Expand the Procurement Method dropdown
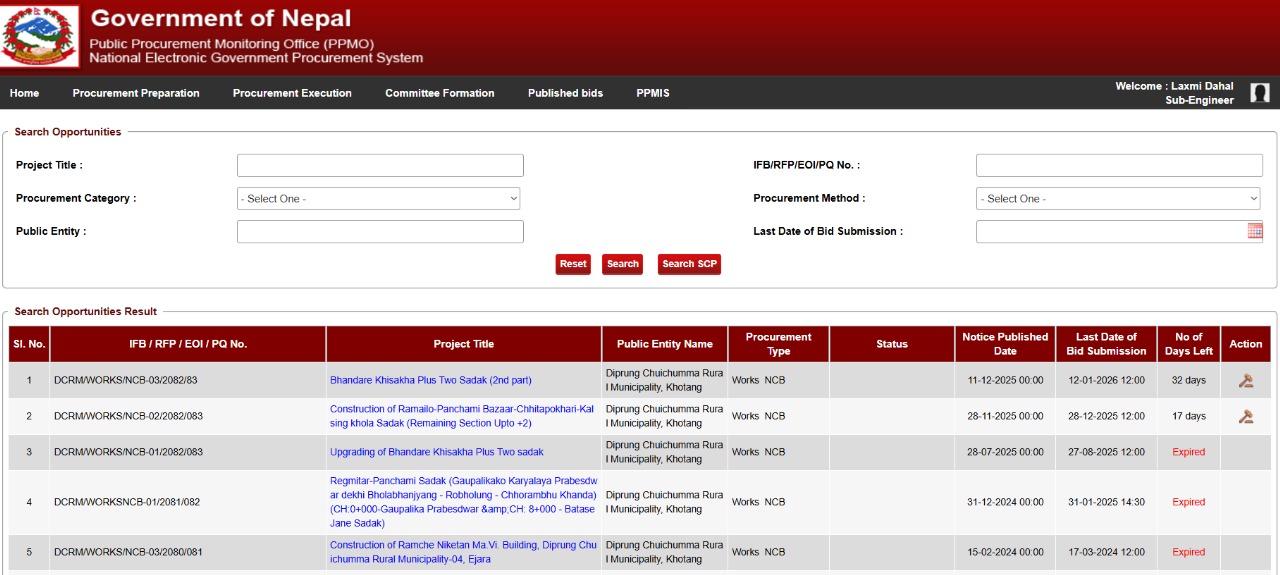Screen dimensions: 1280x575 1118,198
